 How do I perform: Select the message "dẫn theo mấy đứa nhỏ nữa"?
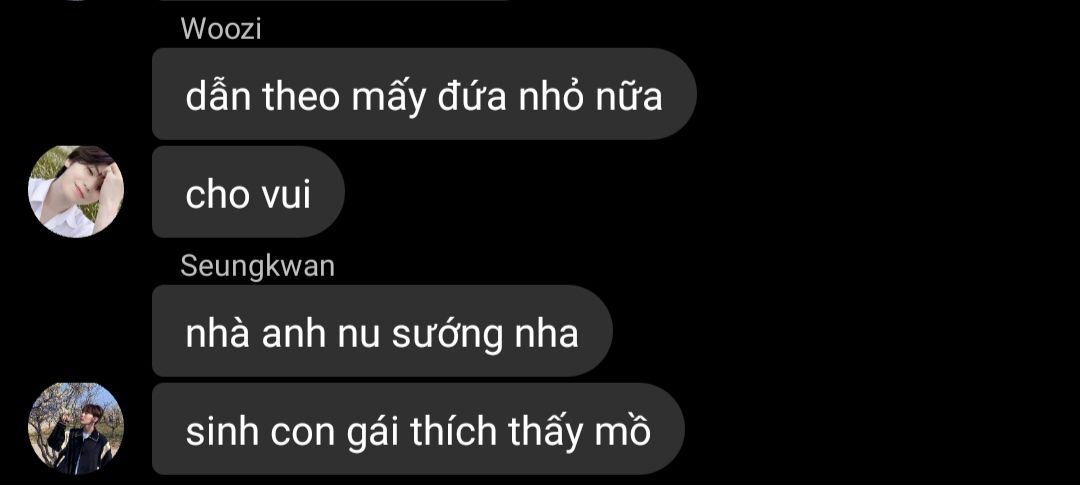pyautogui.click(x=424, y=94)
